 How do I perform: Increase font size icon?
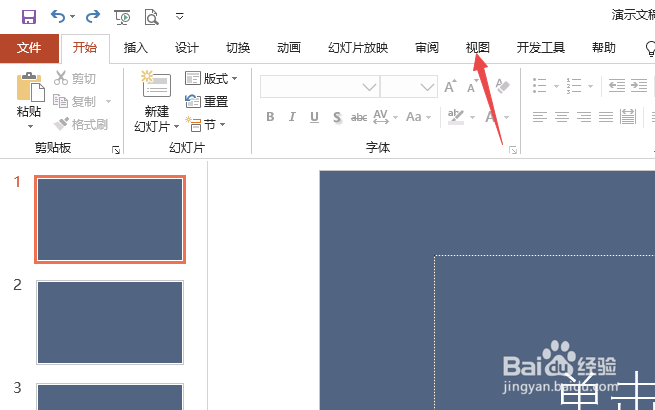(450, 87)
